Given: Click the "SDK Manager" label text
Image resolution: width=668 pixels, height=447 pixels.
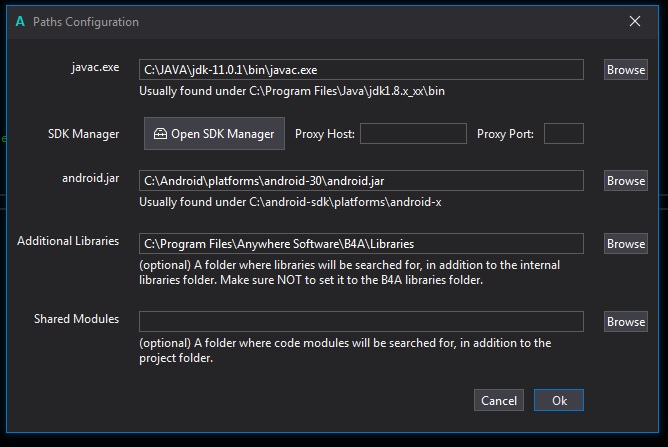Looking at the screenshot, I should [84, 134].
